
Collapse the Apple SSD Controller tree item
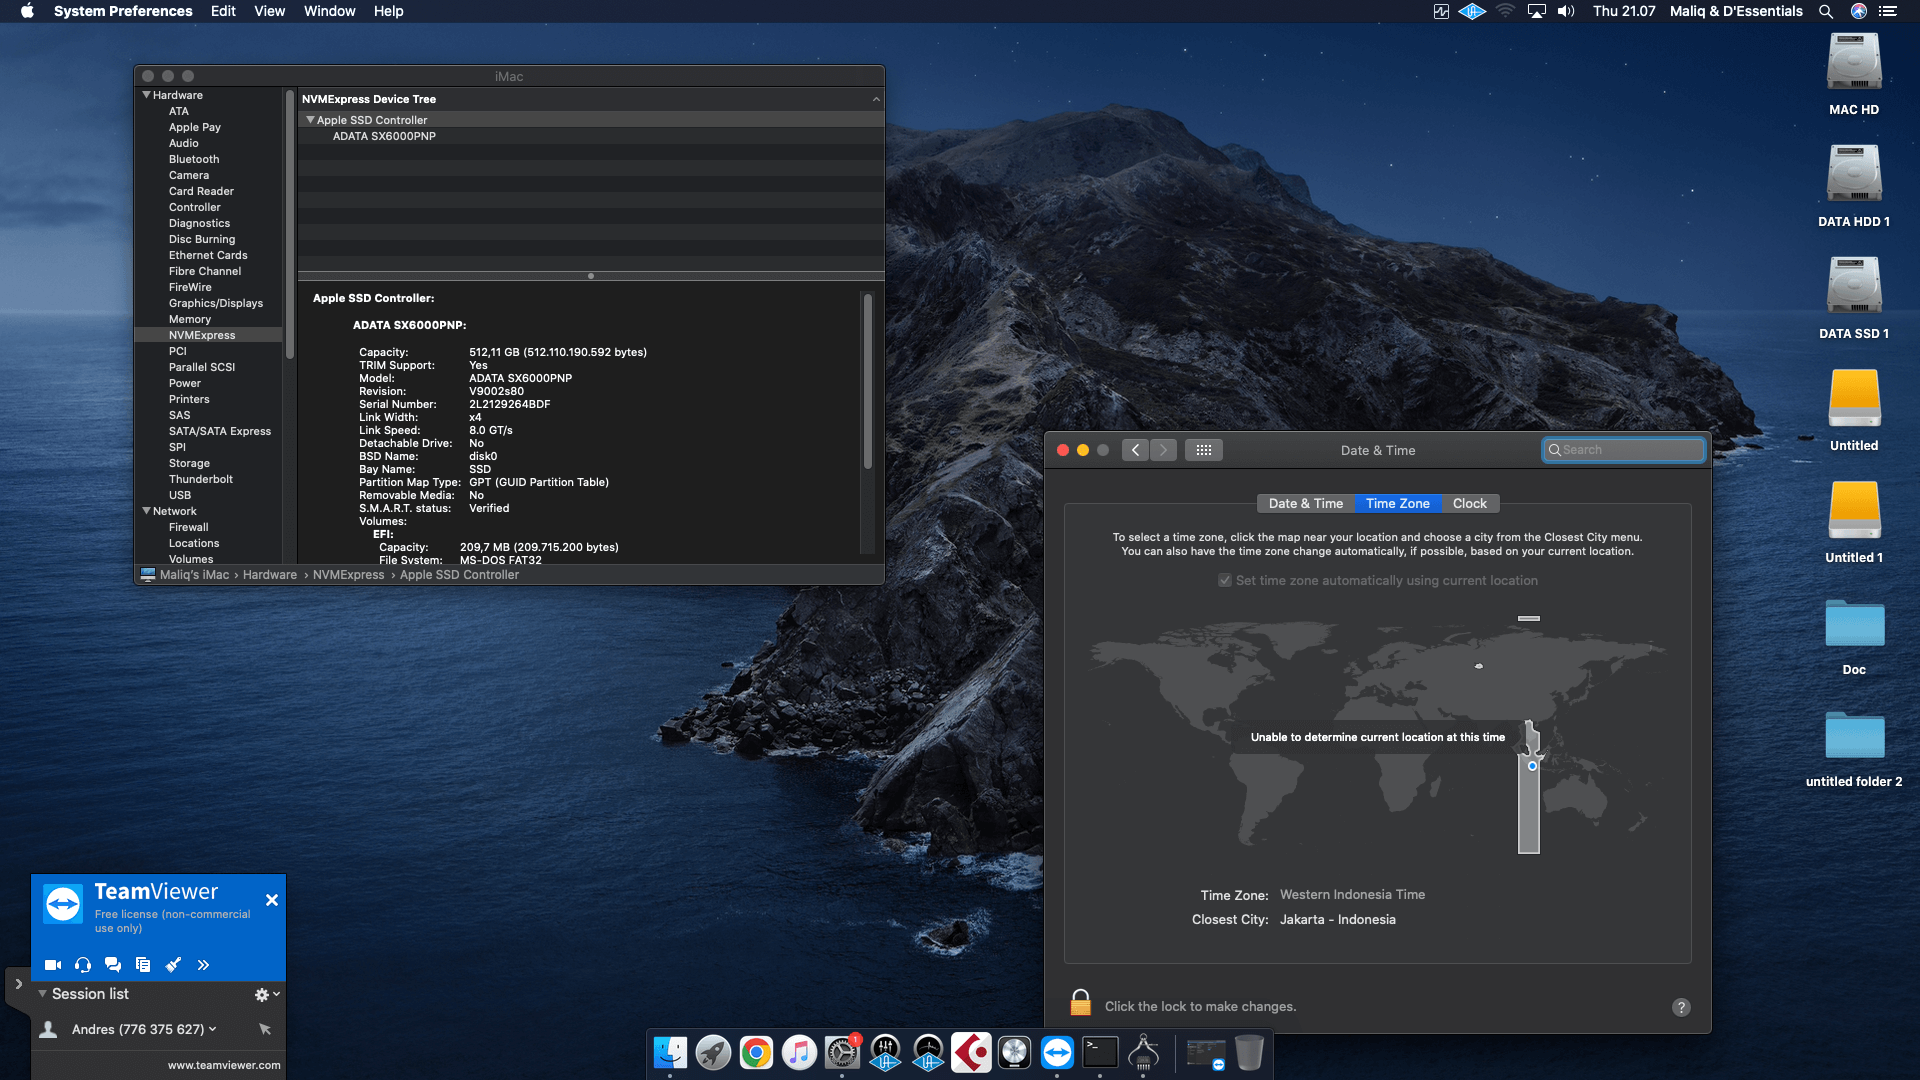click(311, 119)
